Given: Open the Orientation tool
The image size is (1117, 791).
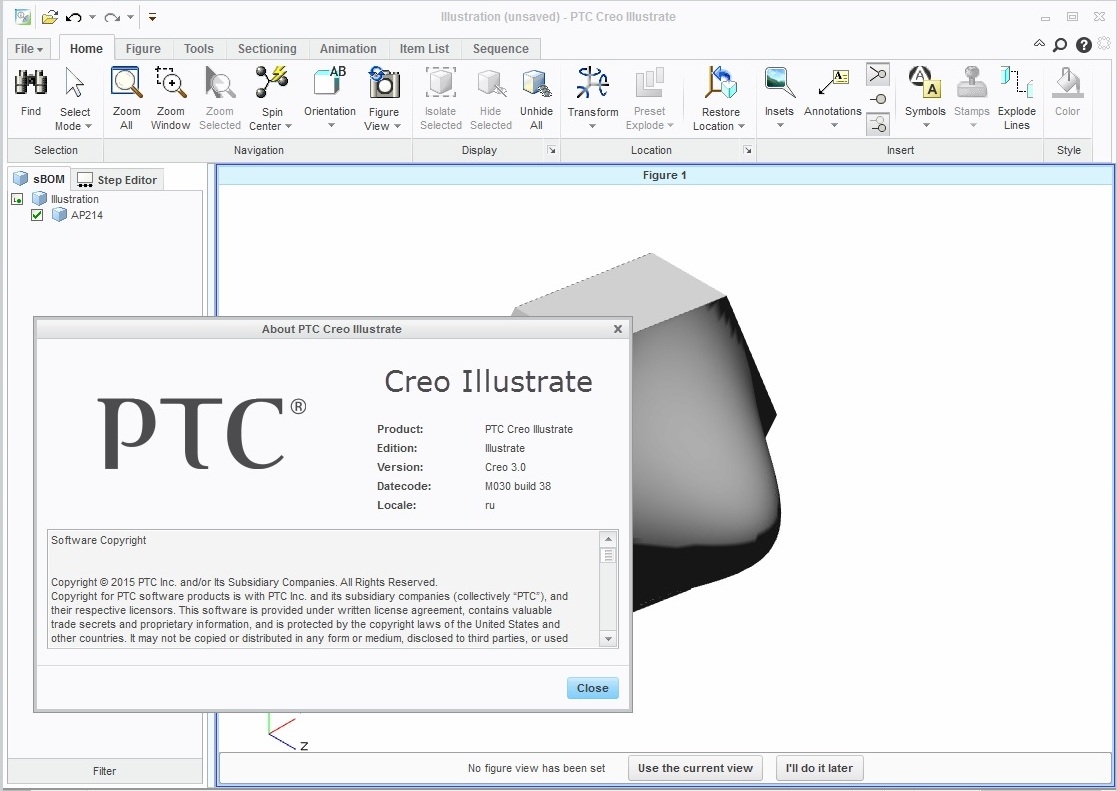Looking at the screenshot, I should pyautogui.click(x=330, y=82).
